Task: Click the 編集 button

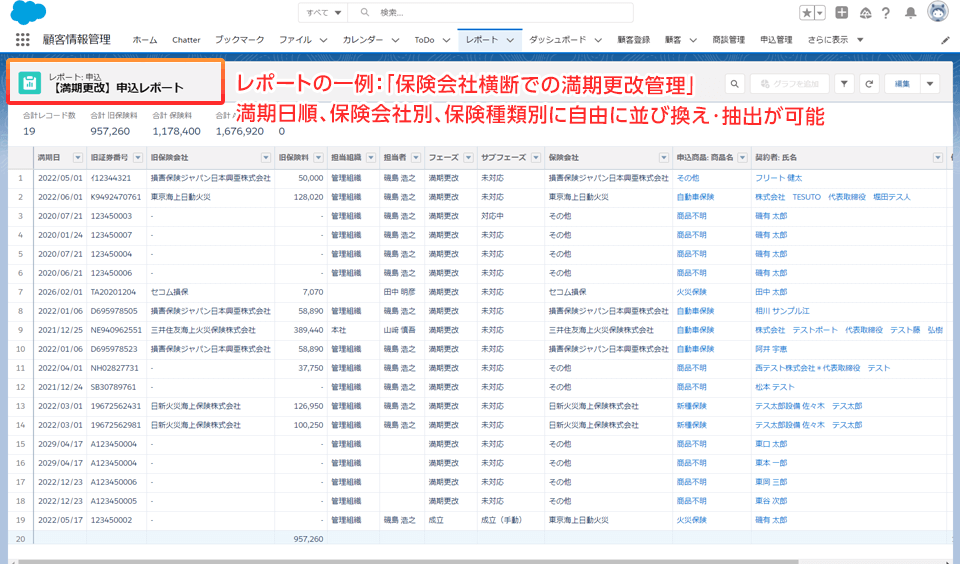Action: [x=902, y=85]
